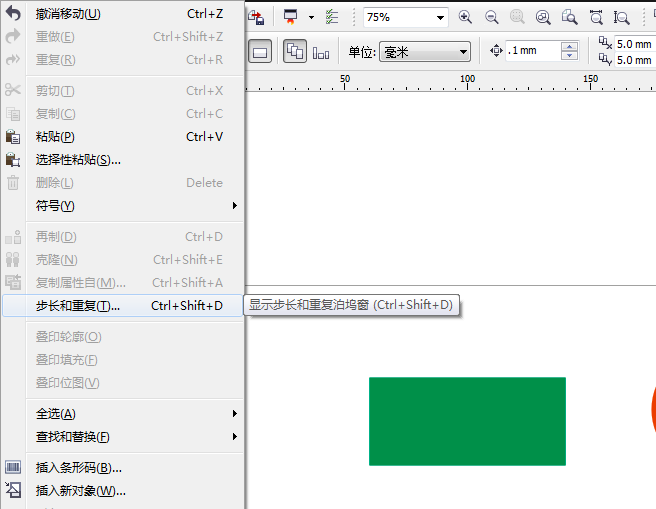Click the nudge offset .1 mm field
This screenshot has height=509, width=656.
pyautogui.click(x=533, y=51)
